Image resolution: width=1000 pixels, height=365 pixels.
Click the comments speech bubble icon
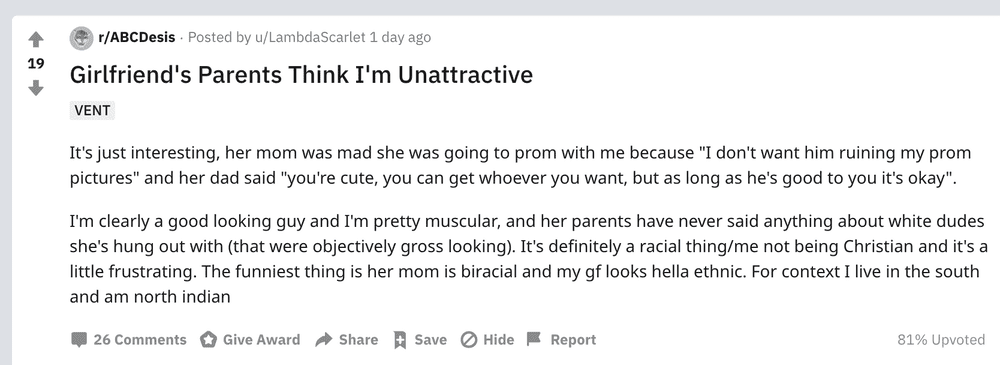[79, 339]
